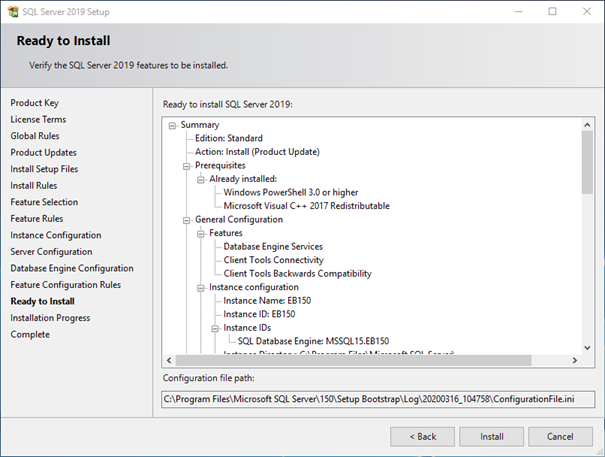Viewport: 605px width, 457px height.
Task: Close the setup window
Action: coord(586,12)
